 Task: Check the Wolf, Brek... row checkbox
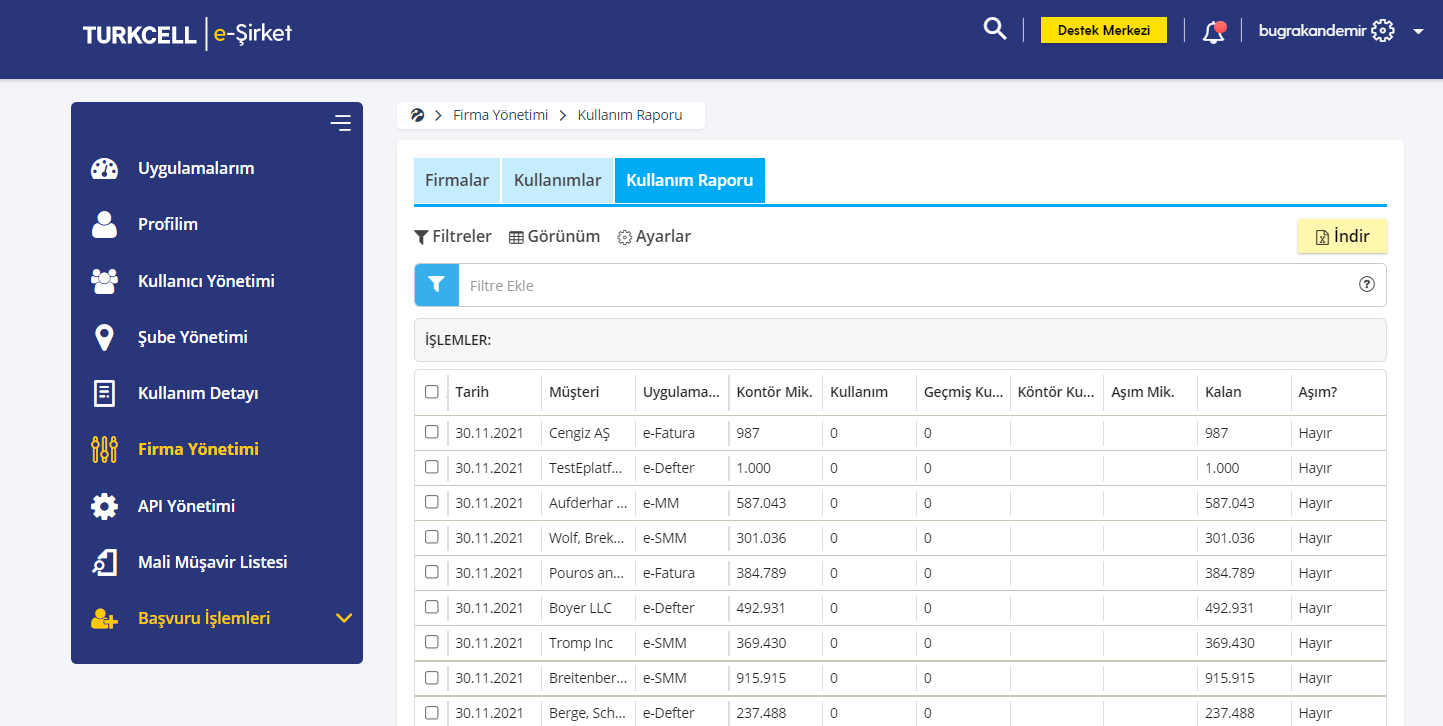tap(432, 537)
